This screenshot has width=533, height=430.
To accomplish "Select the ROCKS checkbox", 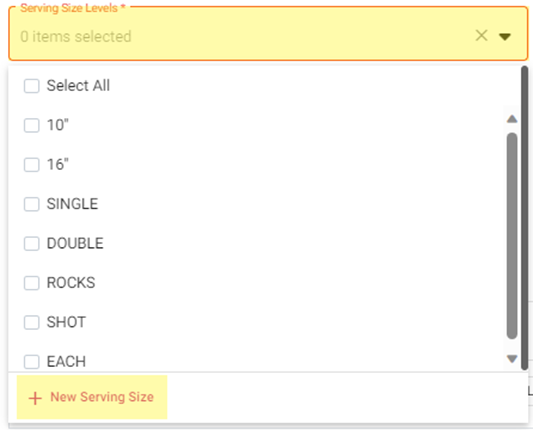I will 32,283.
